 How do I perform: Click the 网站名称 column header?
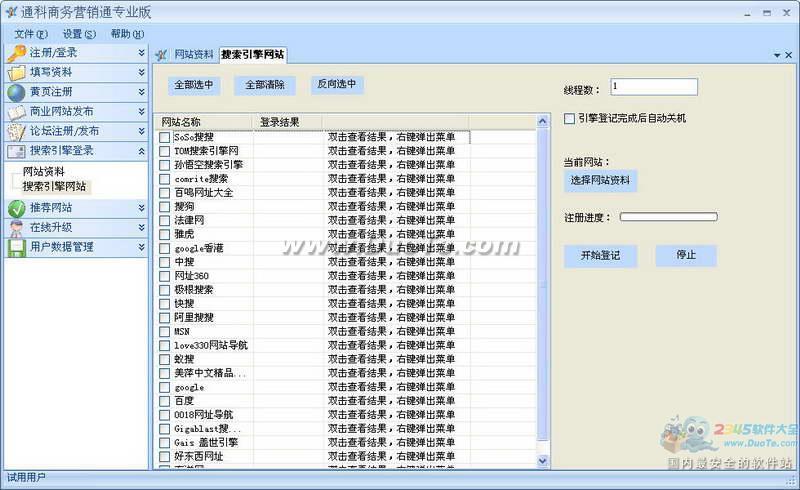coord(204,122)
